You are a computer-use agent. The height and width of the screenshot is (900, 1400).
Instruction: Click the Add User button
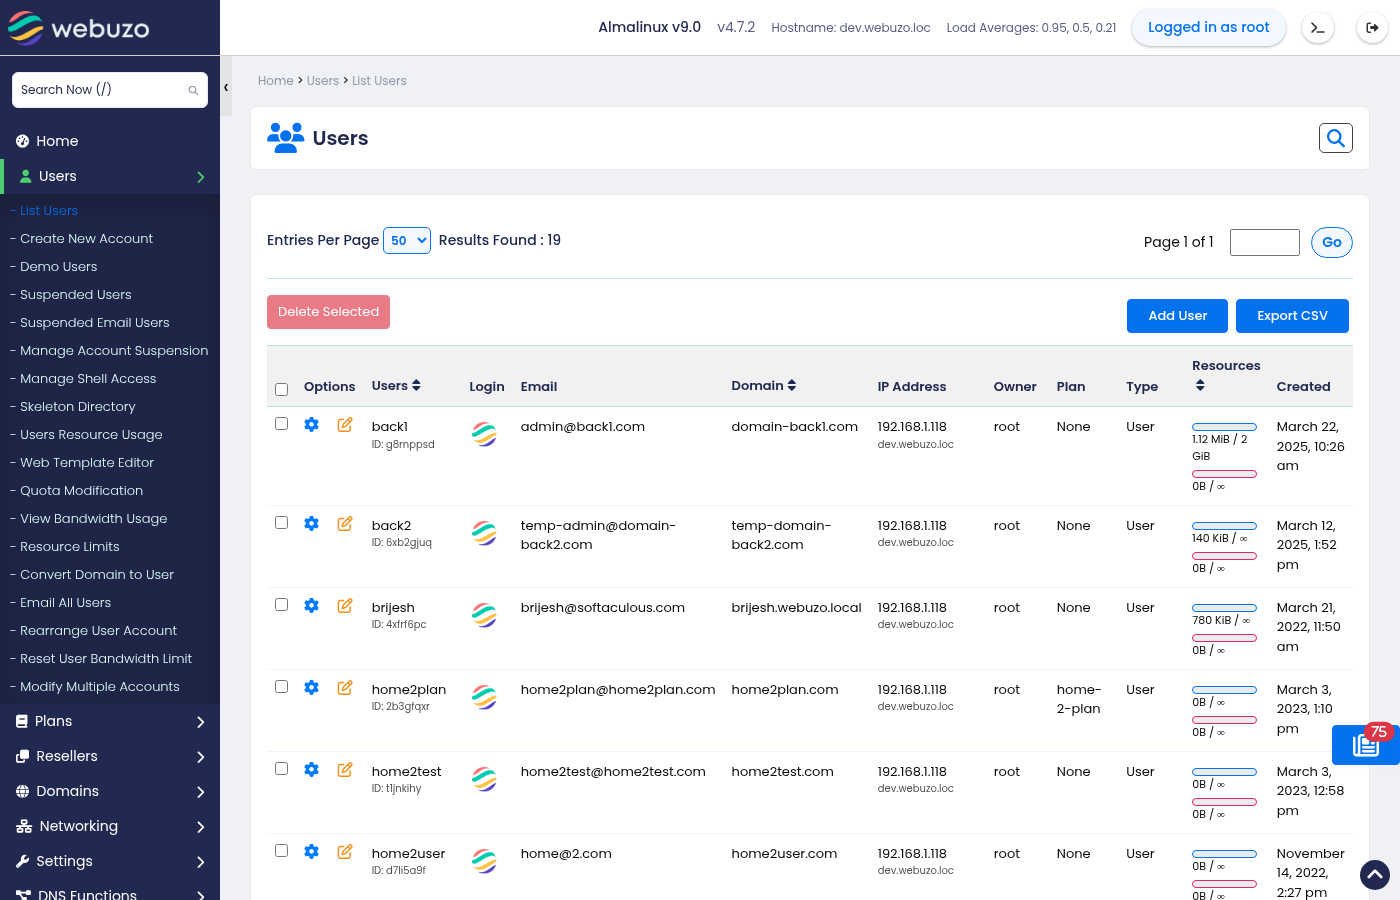[1178, 316]
